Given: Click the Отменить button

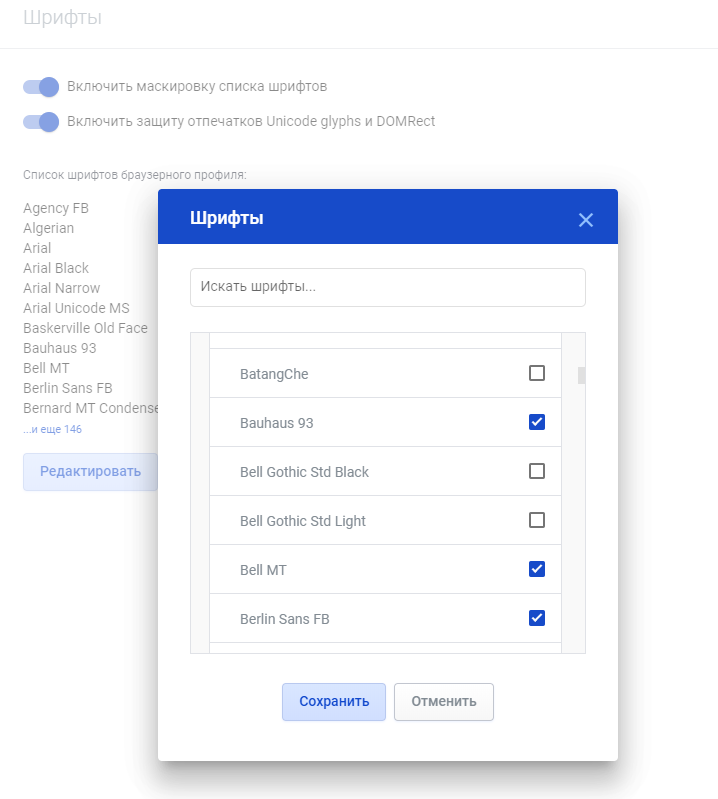Looking at the screenshot, I should tap(444, 702).
